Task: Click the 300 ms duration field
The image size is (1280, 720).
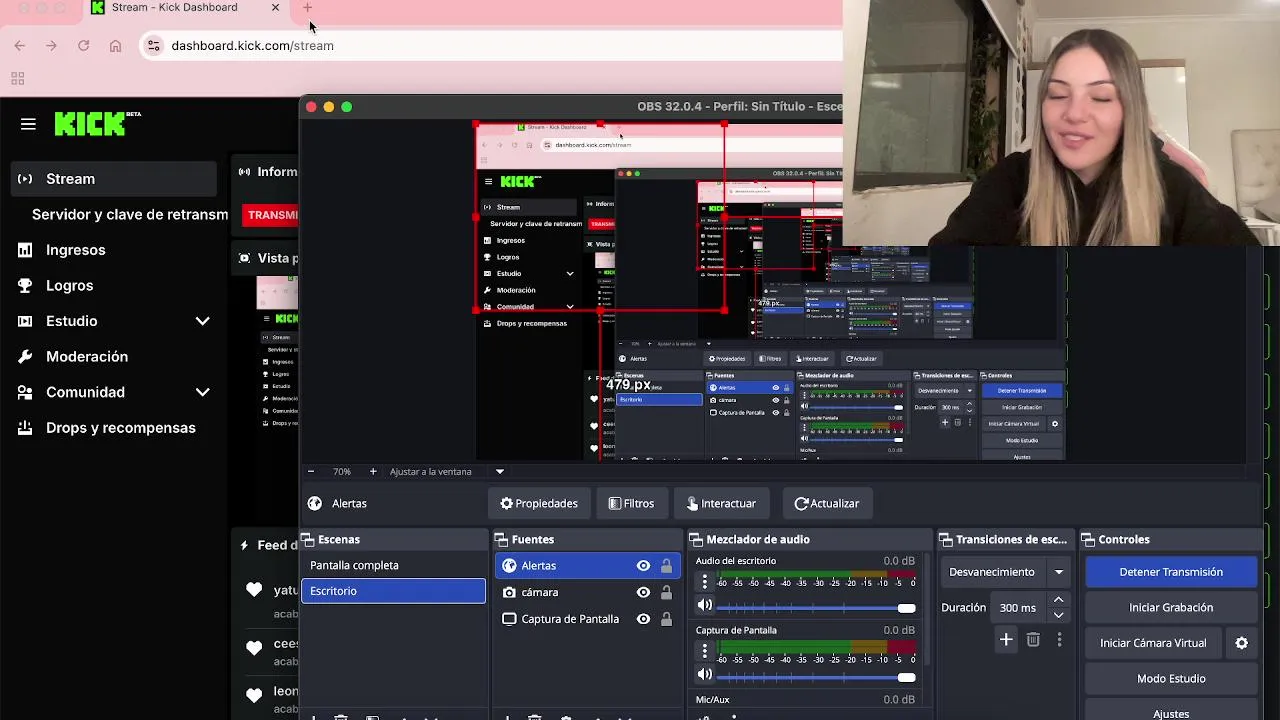Action: (x=1018, y=608)
